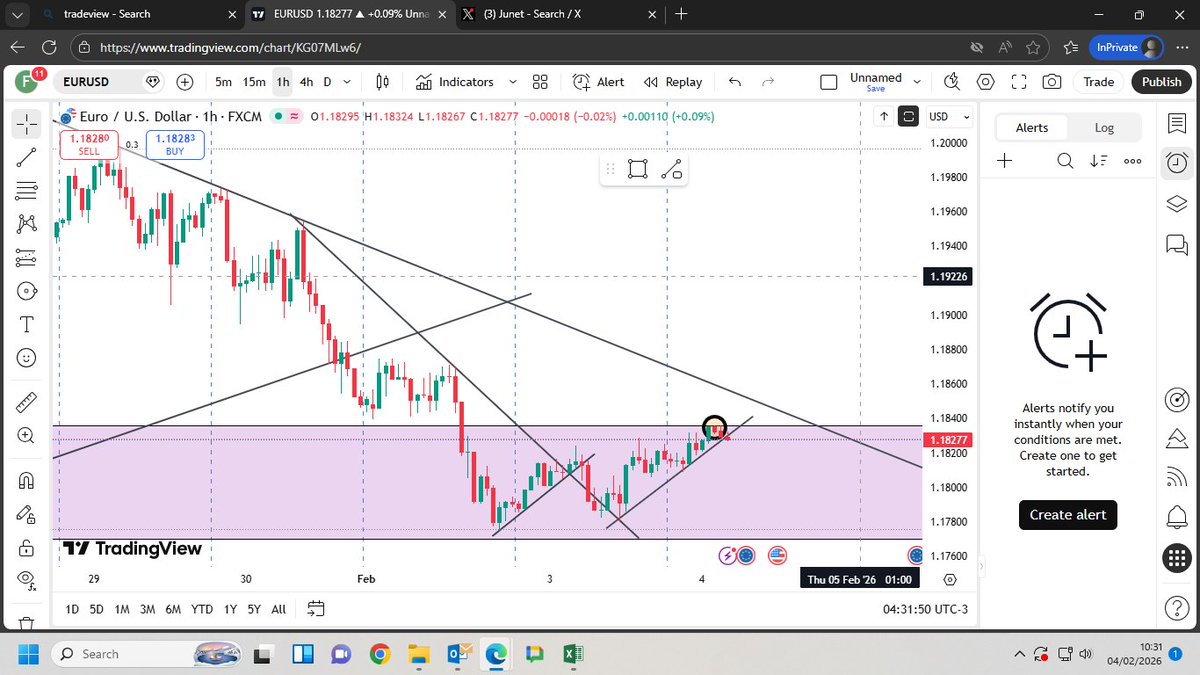Open the notifications bell icon
The image size is (1200, 675).
pos(1177,517)
